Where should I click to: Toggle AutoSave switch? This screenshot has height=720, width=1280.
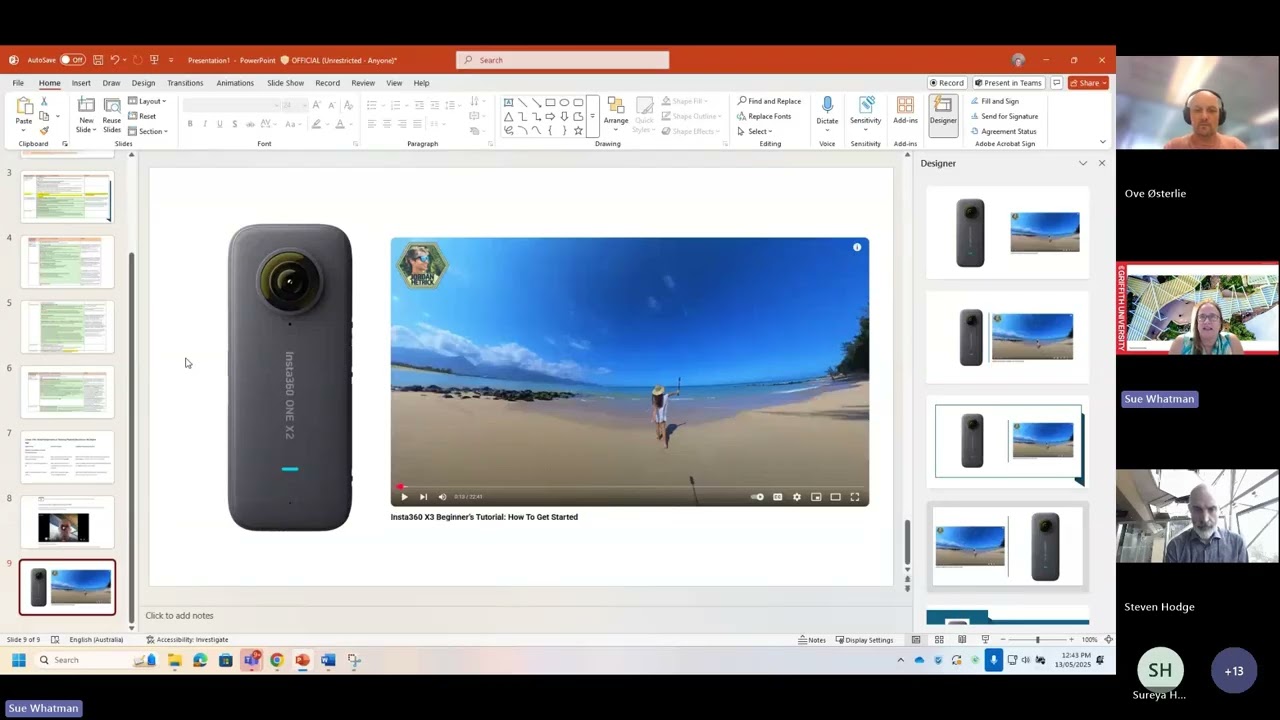pyautogui.click(x=72, y=60)
